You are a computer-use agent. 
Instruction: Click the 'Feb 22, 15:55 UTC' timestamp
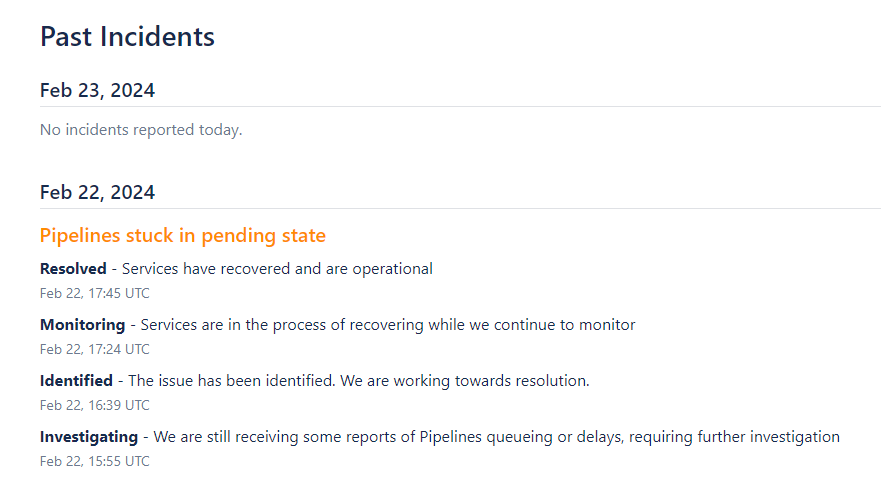click(94, 462)
